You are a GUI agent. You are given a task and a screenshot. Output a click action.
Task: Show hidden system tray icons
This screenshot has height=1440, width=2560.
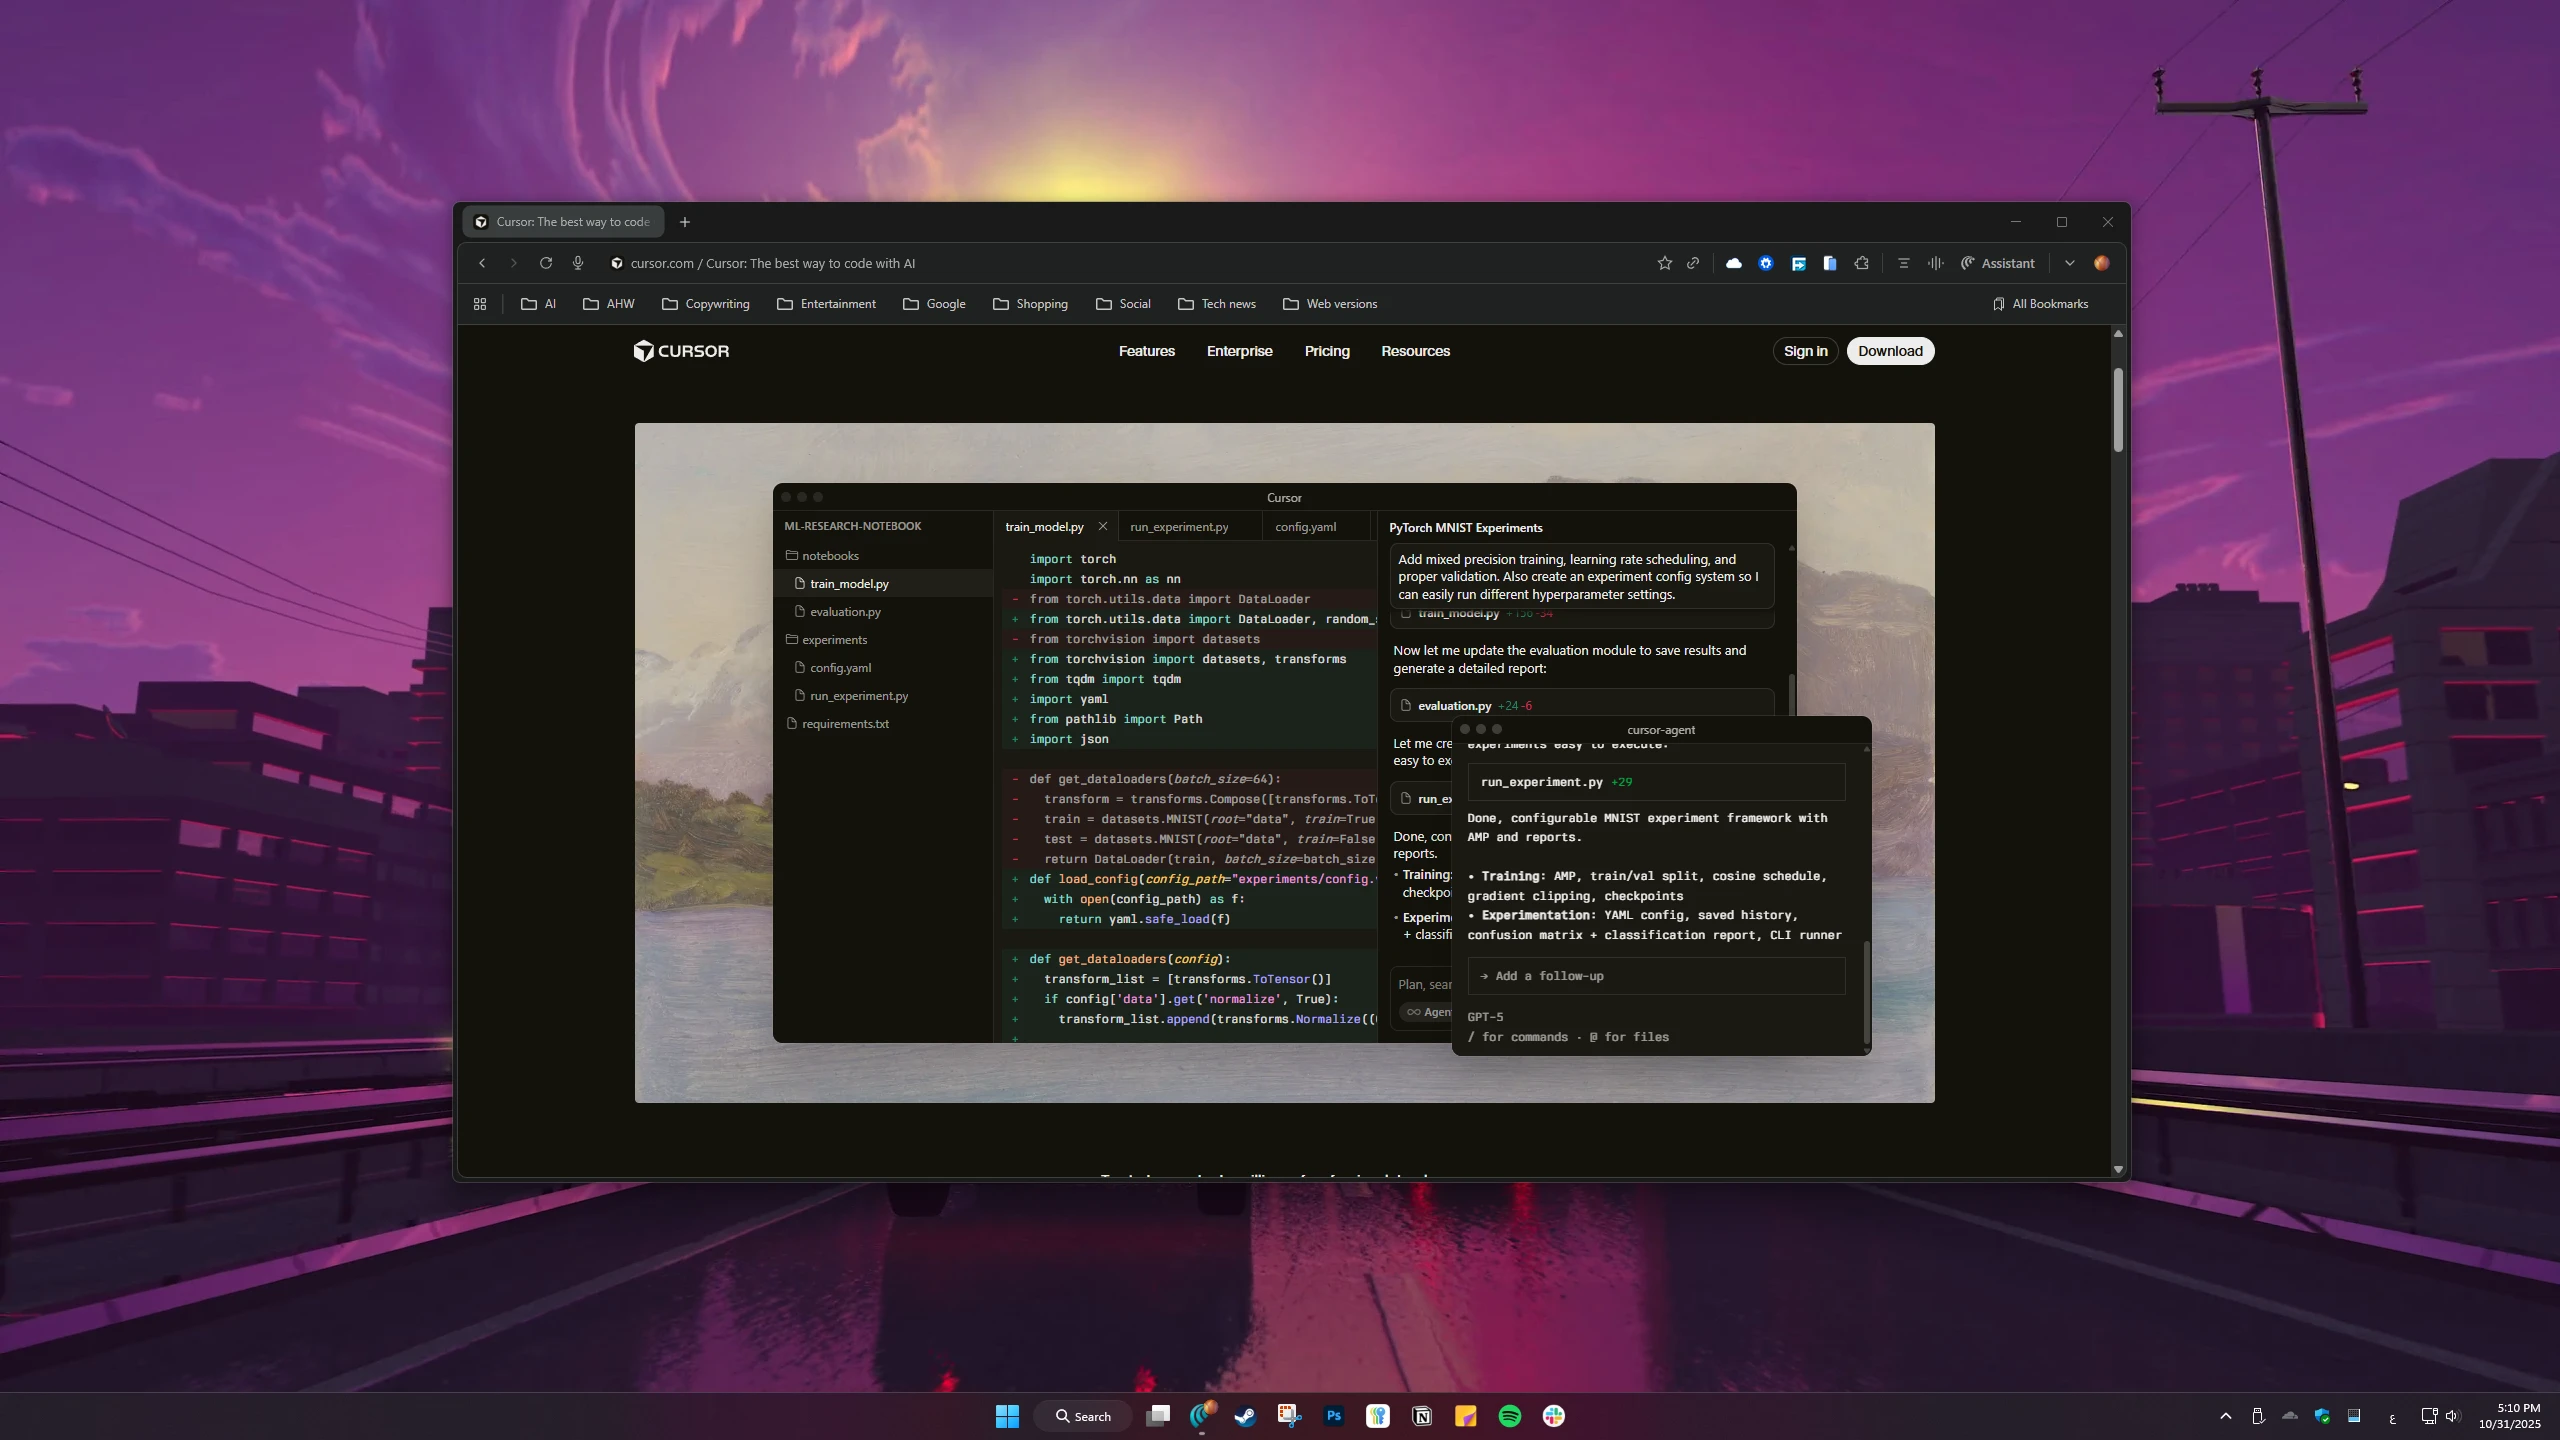click(x=2225, y=1416)
